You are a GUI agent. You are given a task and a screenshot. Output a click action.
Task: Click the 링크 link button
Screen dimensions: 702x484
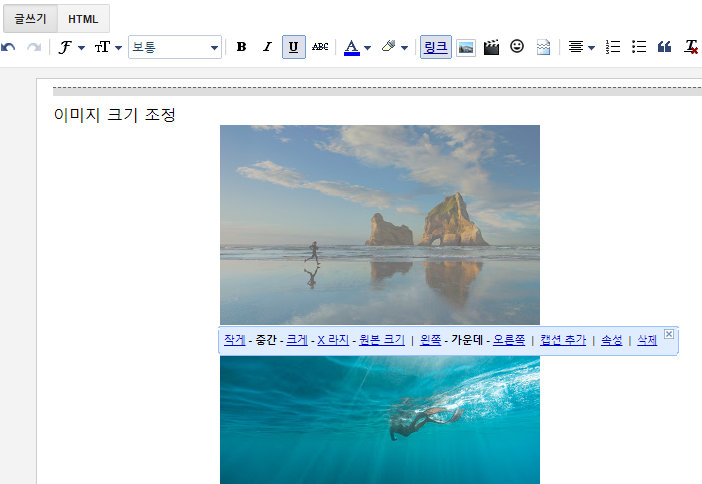tap(436, 47)
